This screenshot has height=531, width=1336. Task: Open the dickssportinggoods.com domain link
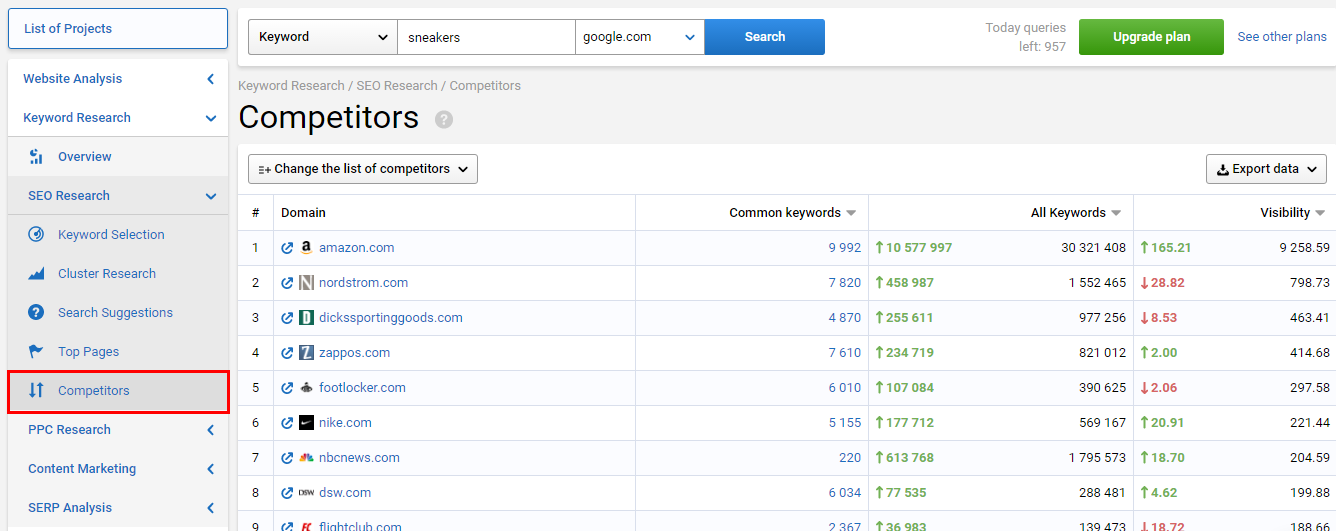tap(391, 318)
